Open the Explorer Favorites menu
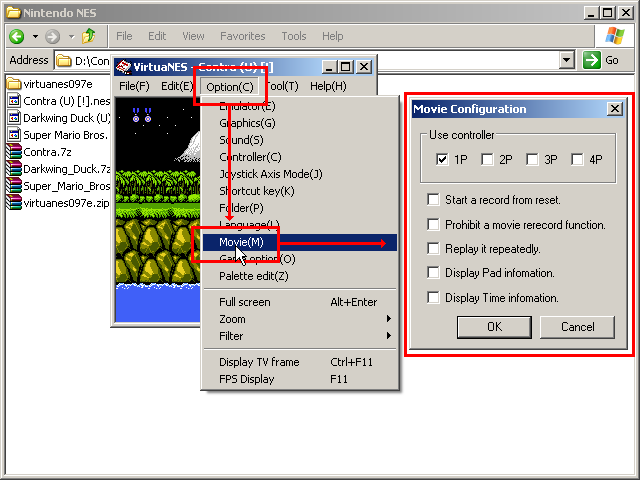 (242, 36)
